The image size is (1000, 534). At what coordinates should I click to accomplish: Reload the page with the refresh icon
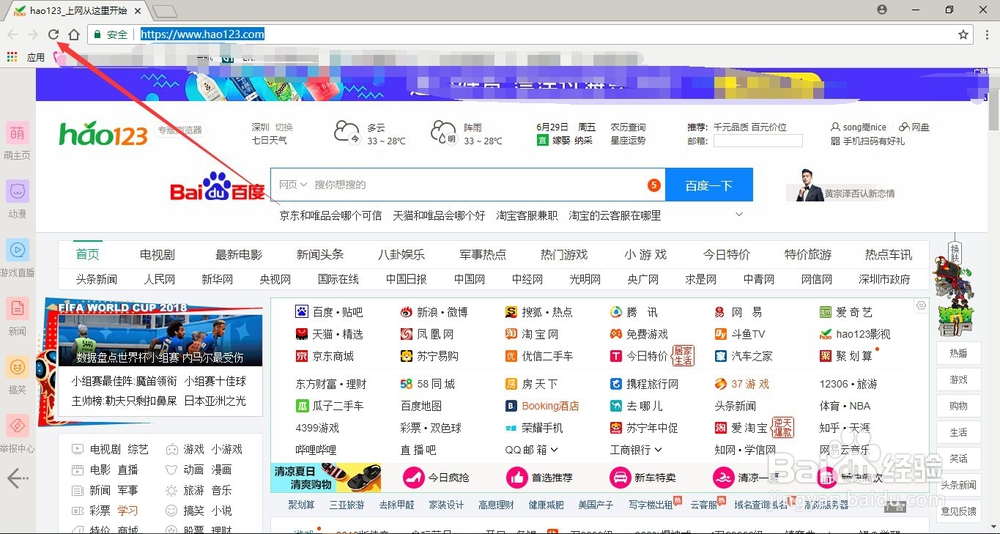tap(54, 34)
